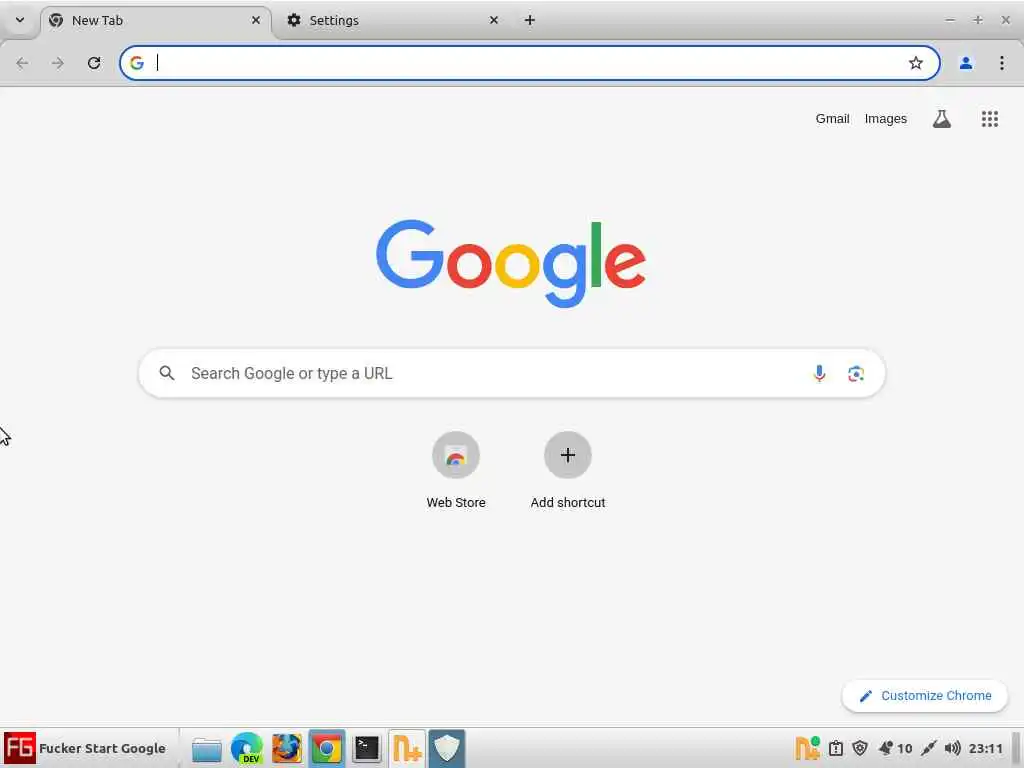Open the Gmail link

pos(832,119)
